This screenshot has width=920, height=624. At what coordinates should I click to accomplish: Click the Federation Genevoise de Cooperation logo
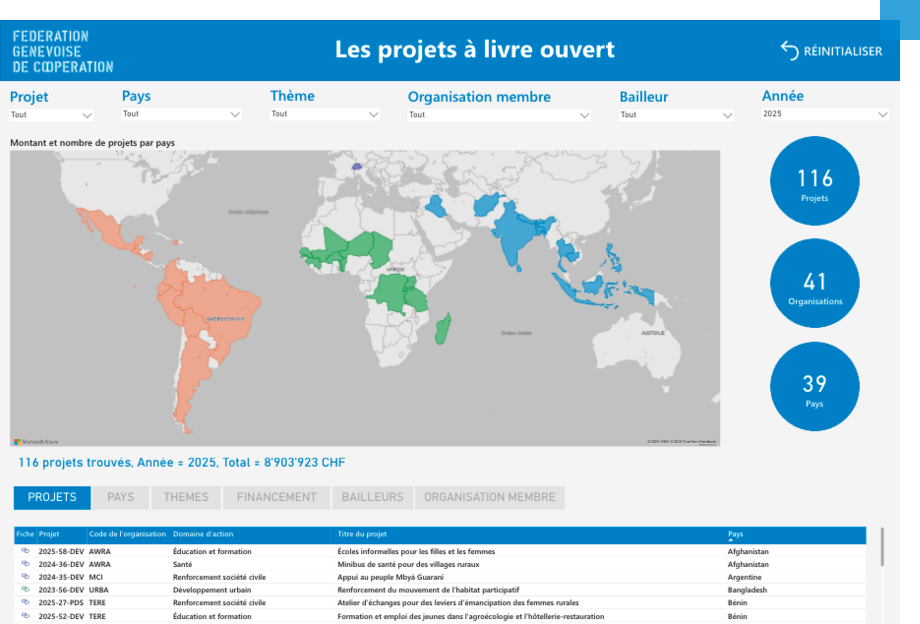pos(63,51)
